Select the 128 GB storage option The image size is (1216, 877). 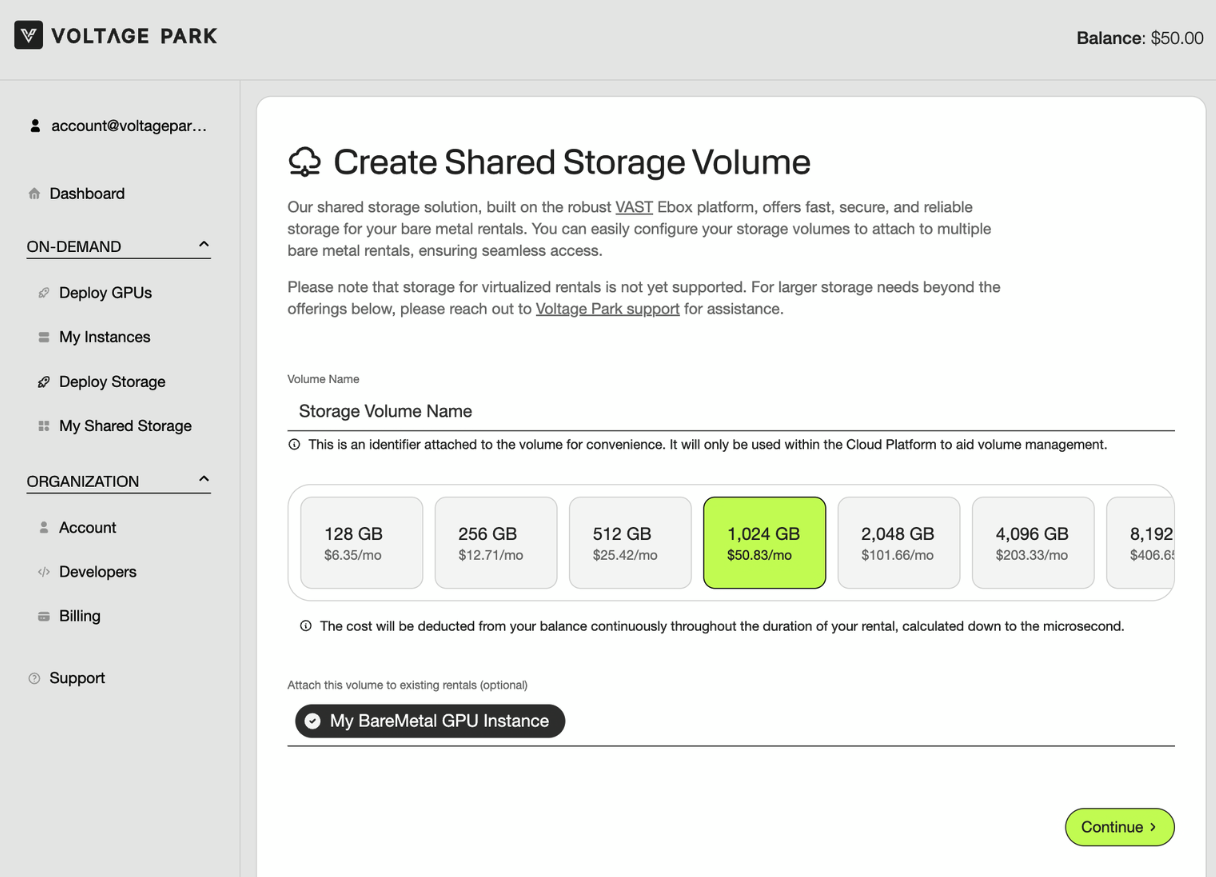tap(361, 543)
